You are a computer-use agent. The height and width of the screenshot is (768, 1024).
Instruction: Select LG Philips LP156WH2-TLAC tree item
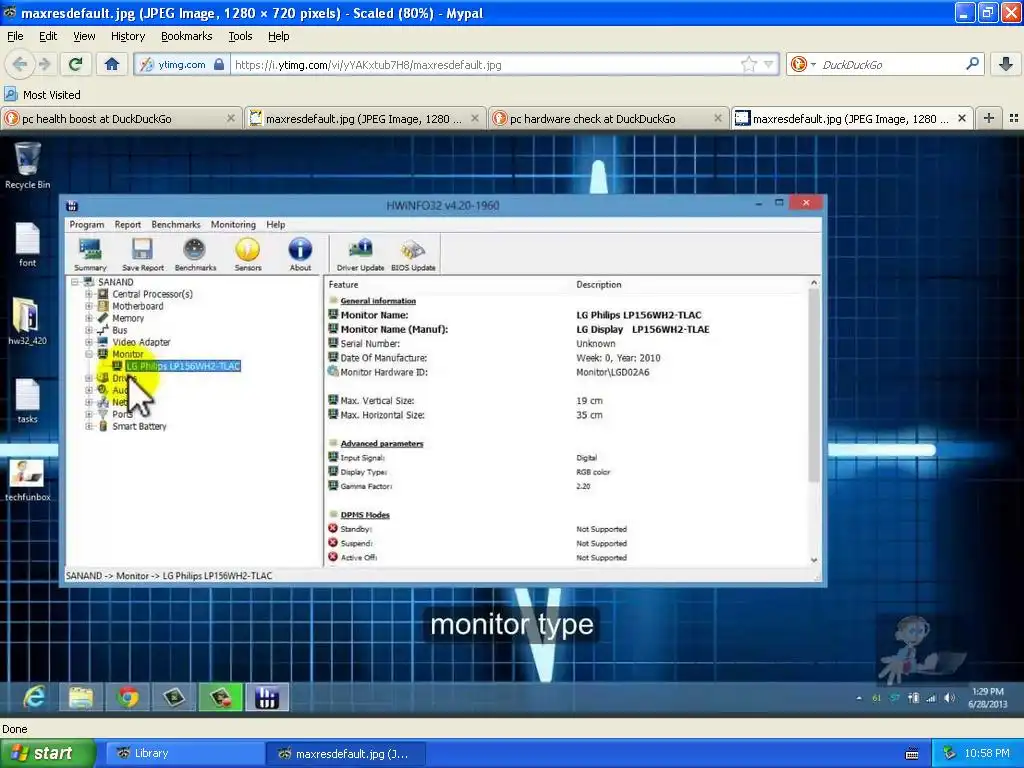[x=184, y=366]
